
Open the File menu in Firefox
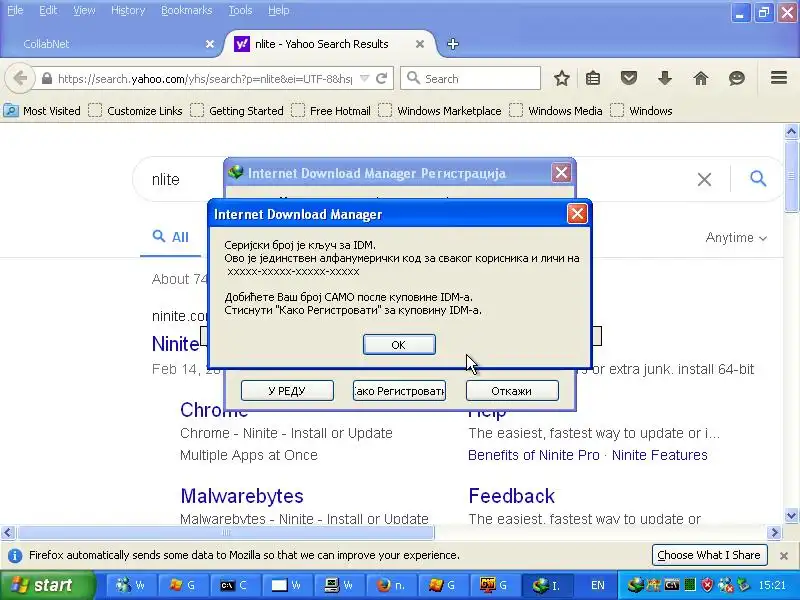click(15, 10)
